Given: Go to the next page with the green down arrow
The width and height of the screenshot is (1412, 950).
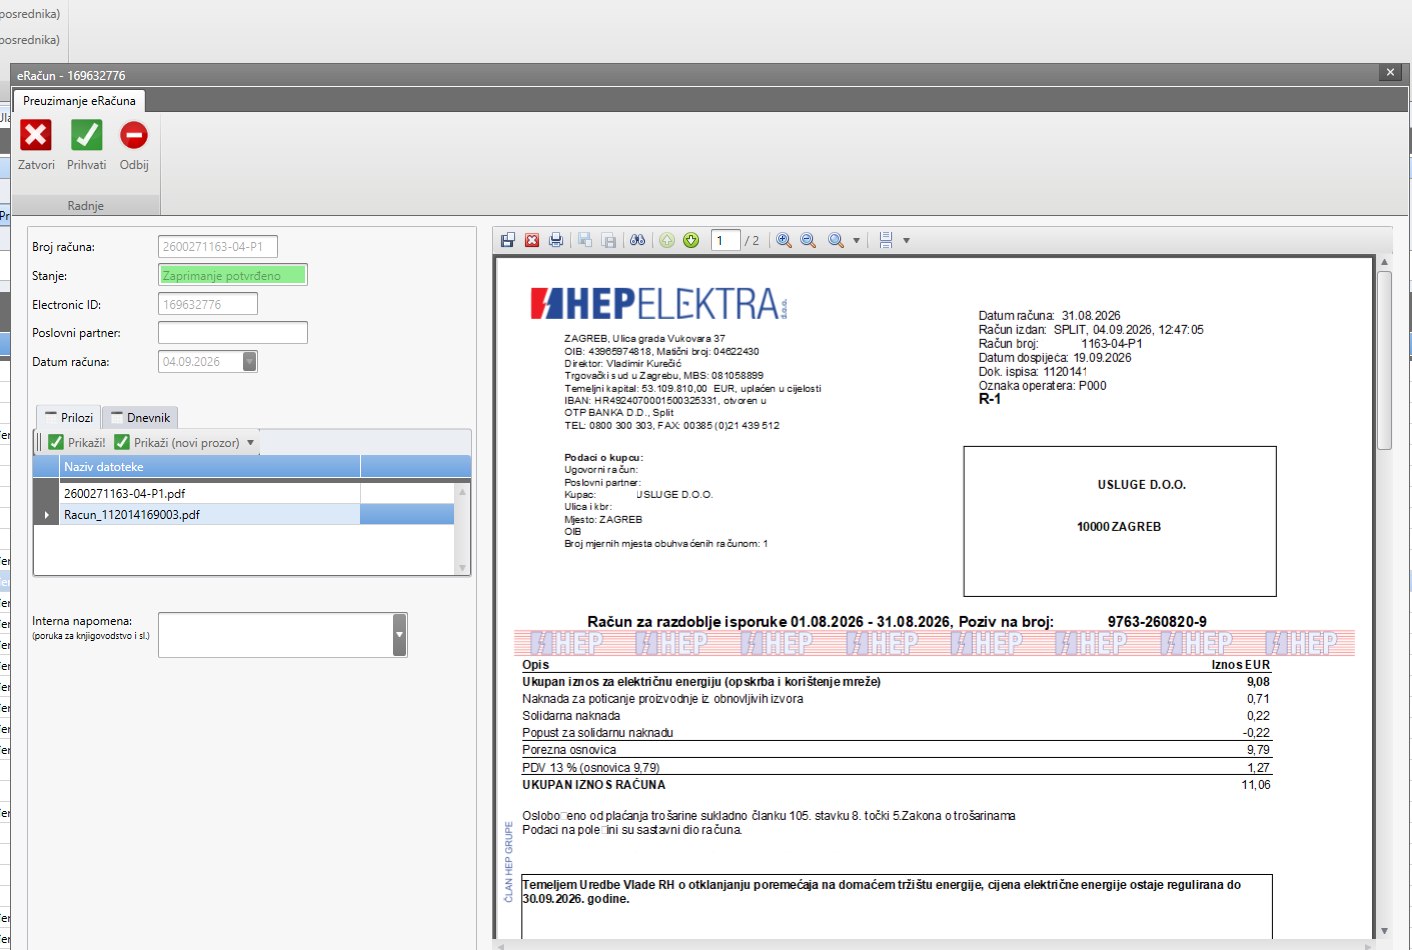Looking at the screenshot, I should click(691, 240).
